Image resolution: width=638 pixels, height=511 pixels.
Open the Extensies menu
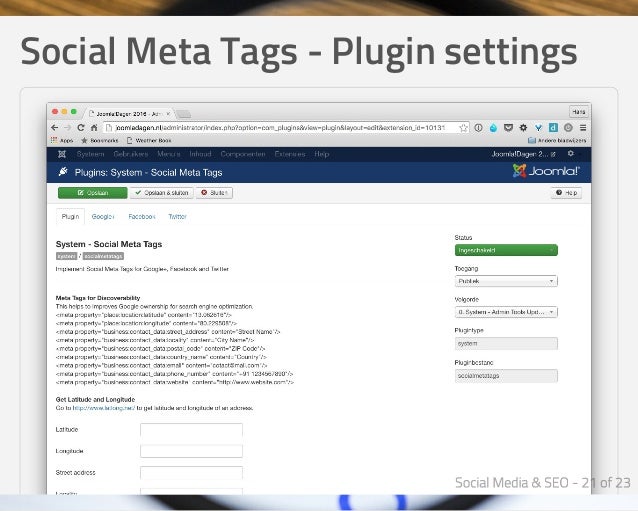point(290,154)
